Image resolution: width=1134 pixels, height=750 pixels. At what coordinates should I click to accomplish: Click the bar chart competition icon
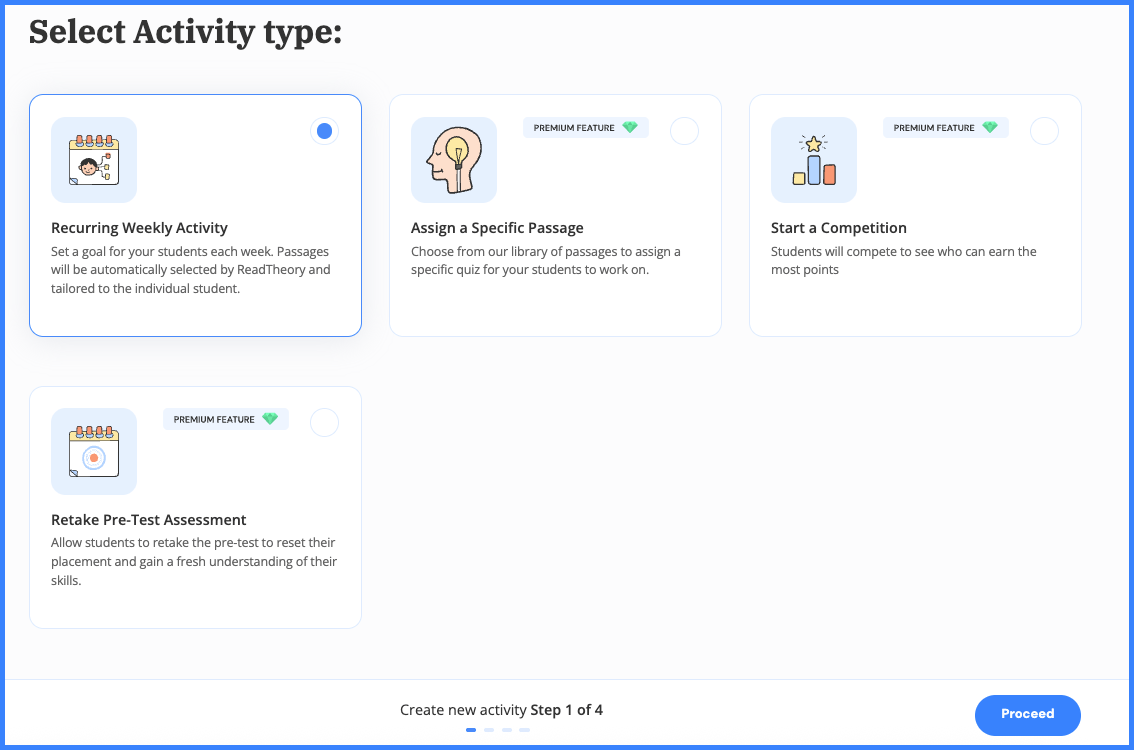tap(814, 160)
